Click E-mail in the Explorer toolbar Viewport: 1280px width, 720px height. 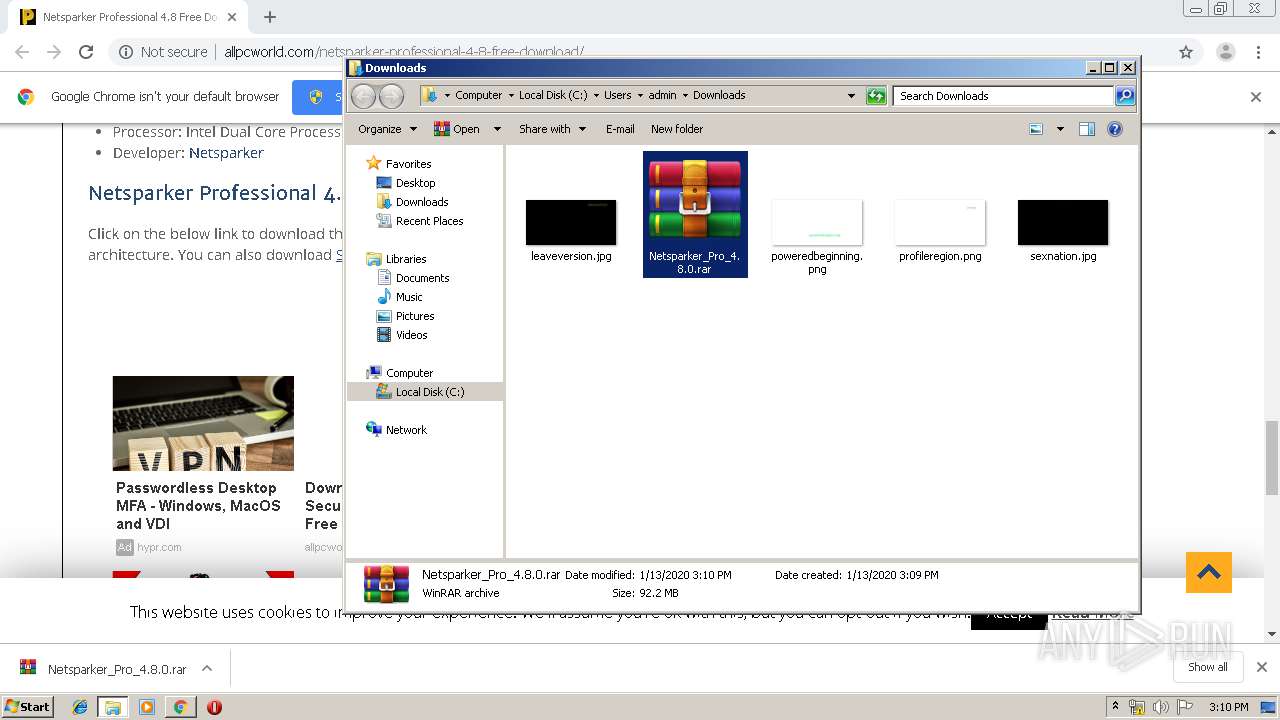(620, 129)
